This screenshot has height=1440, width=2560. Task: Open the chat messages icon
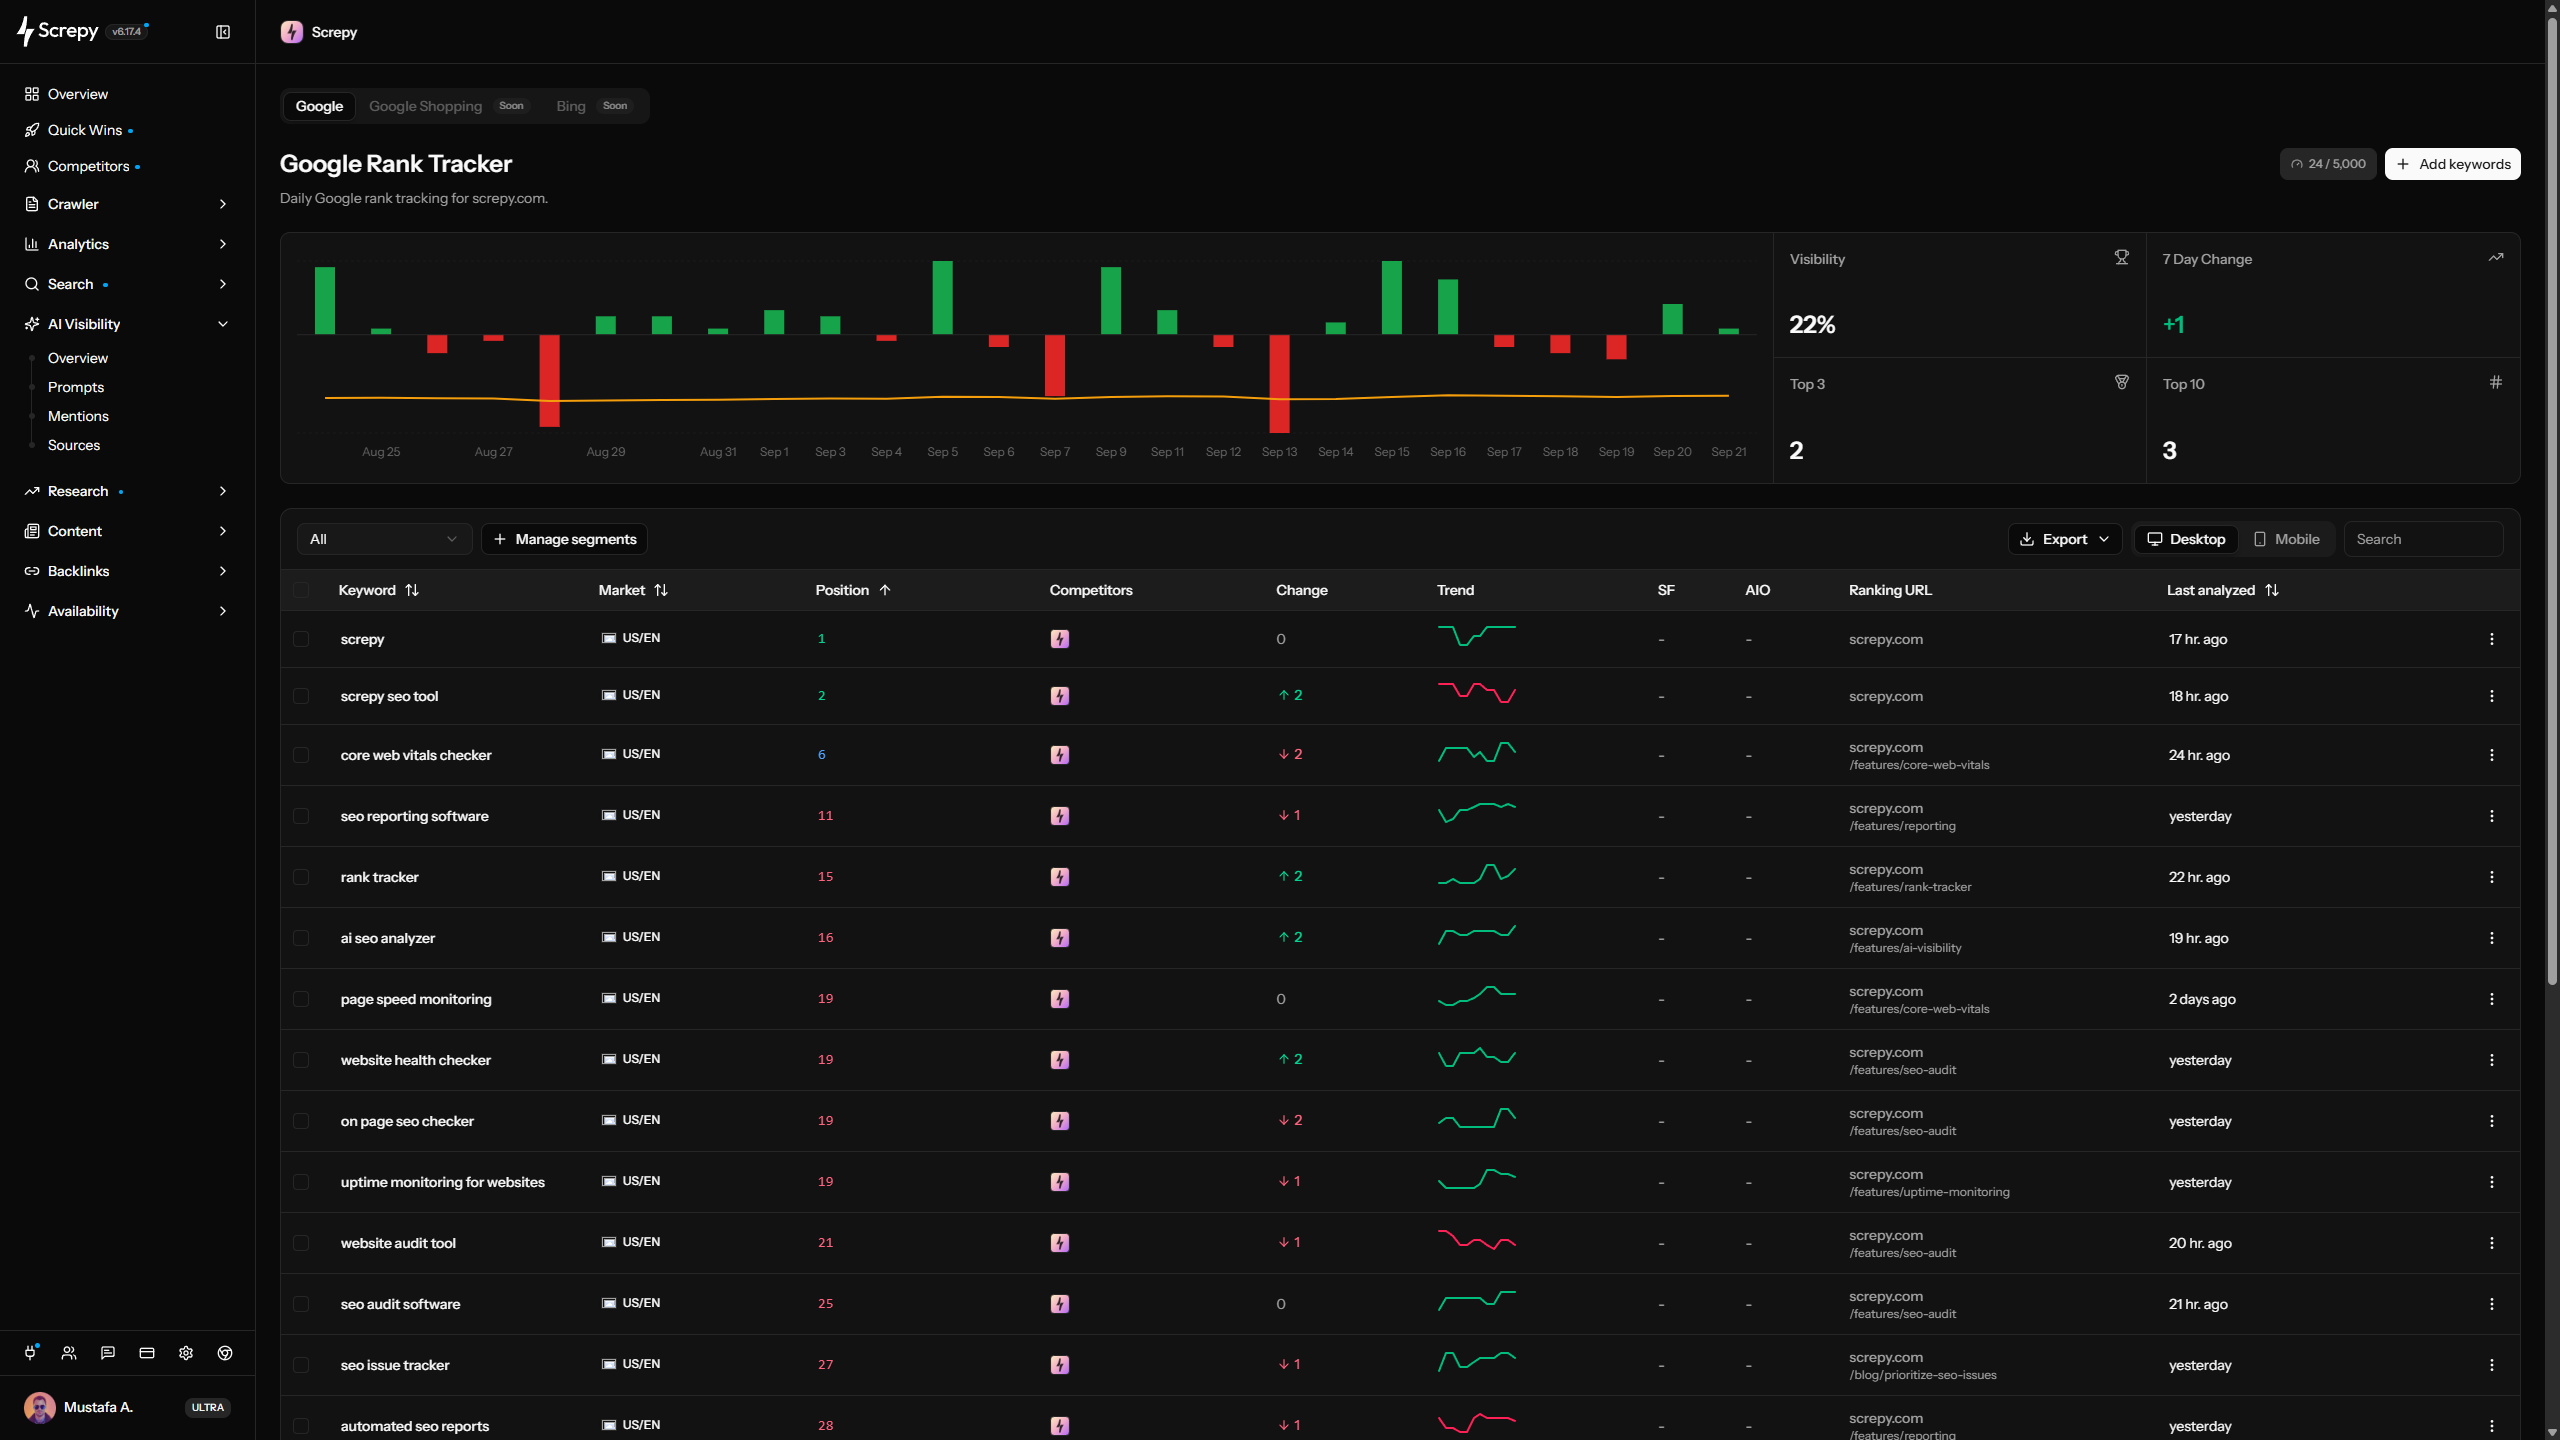108,1353
